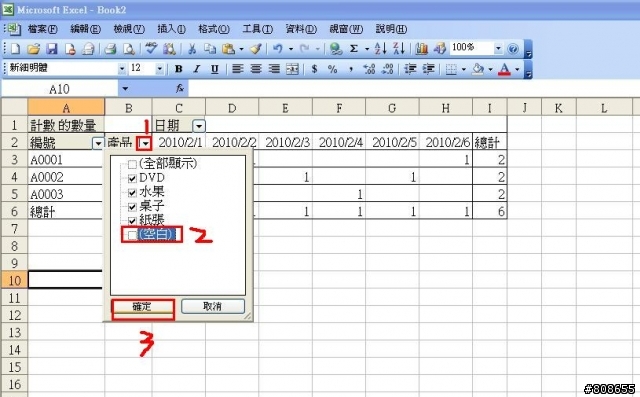This screenshot has width=640, height=397.
Task: Open the 資料 (Data) menu
Action: pyautogui.click(x=301, y=29)
